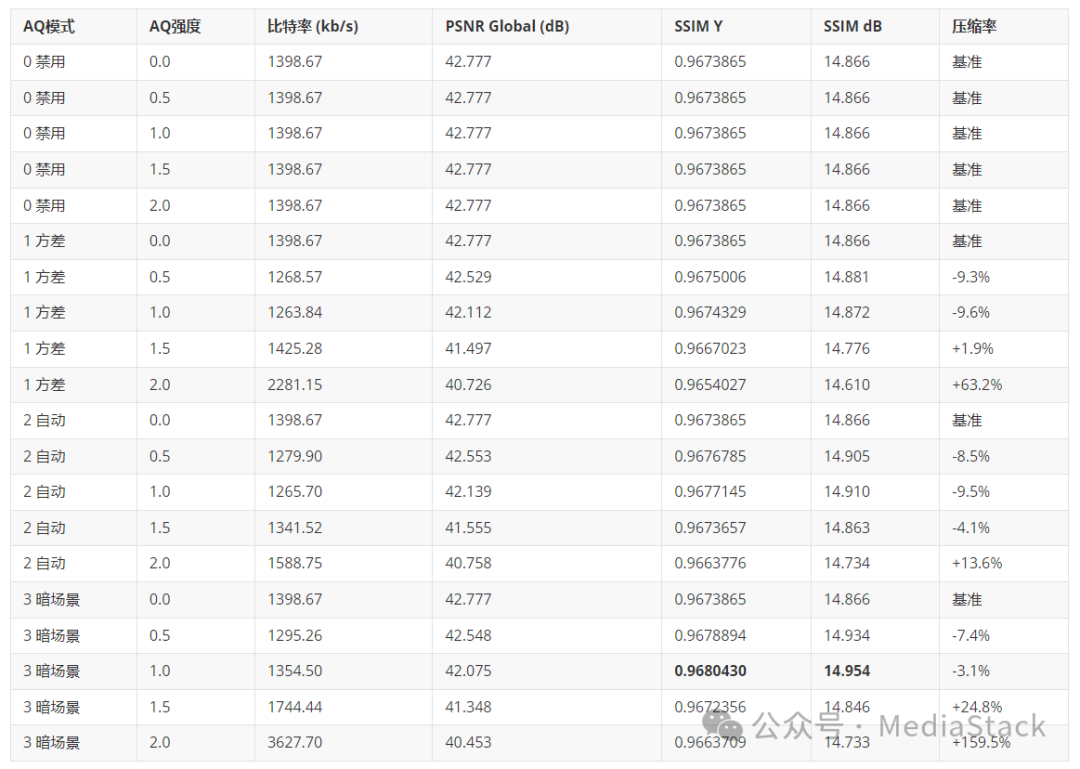Select the 41.348 PSNR cell
This screenshot has width=1080, height=769.
pyautogui.click(x=468, y=707)
